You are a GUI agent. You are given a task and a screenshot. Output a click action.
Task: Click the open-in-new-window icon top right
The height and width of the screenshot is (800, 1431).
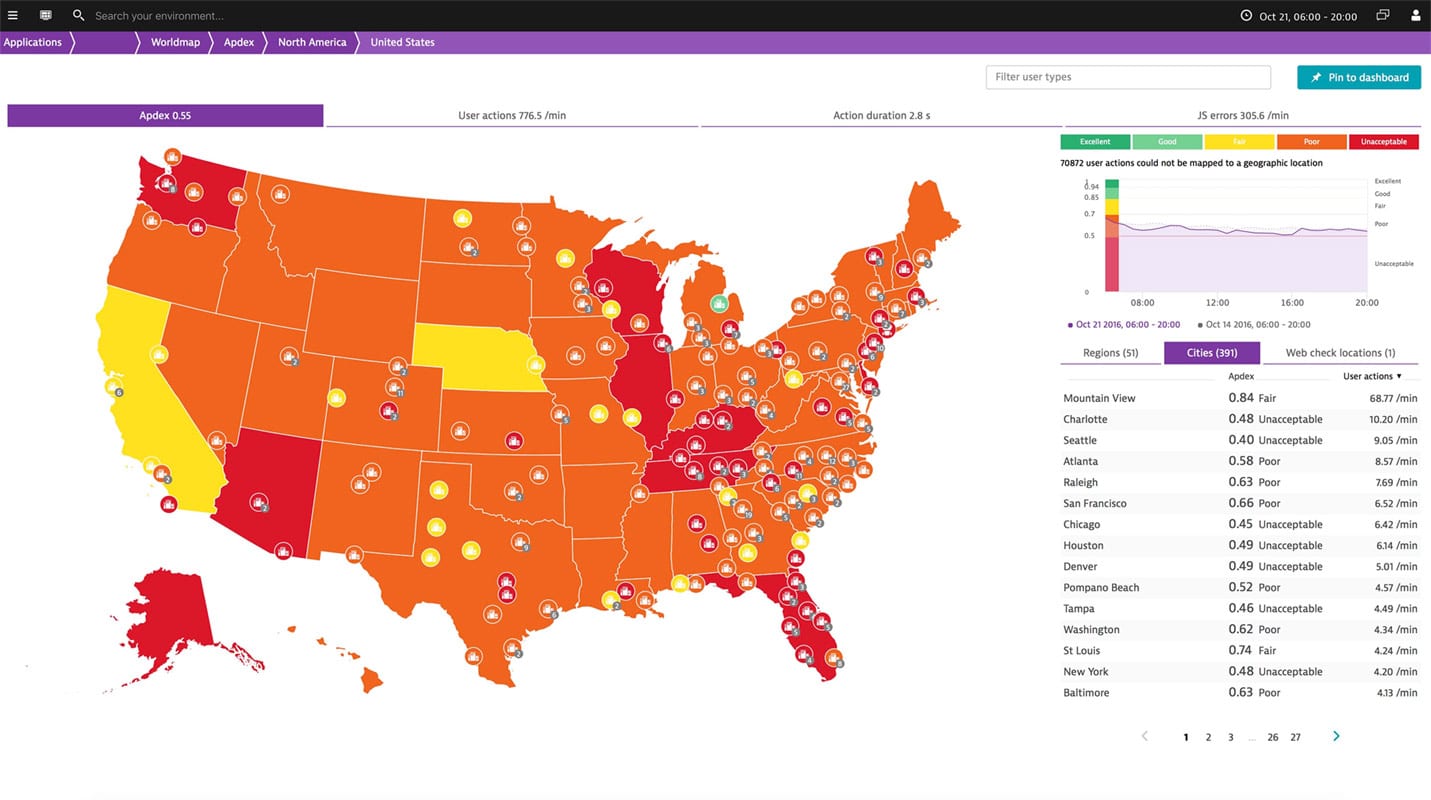1383,15
